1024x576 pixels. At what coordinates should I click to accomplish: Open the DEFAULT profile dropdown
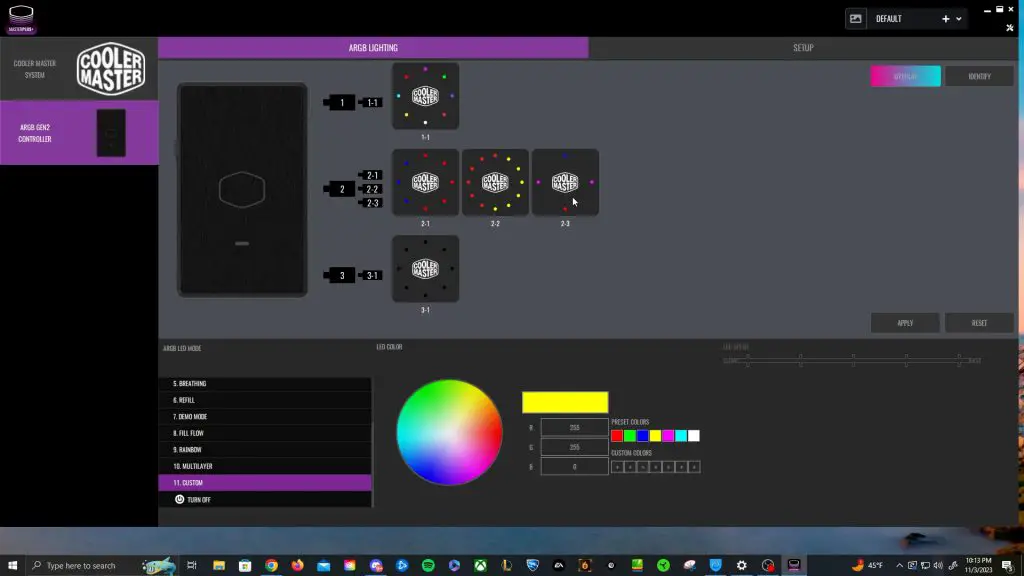click(x=957, y=18)
